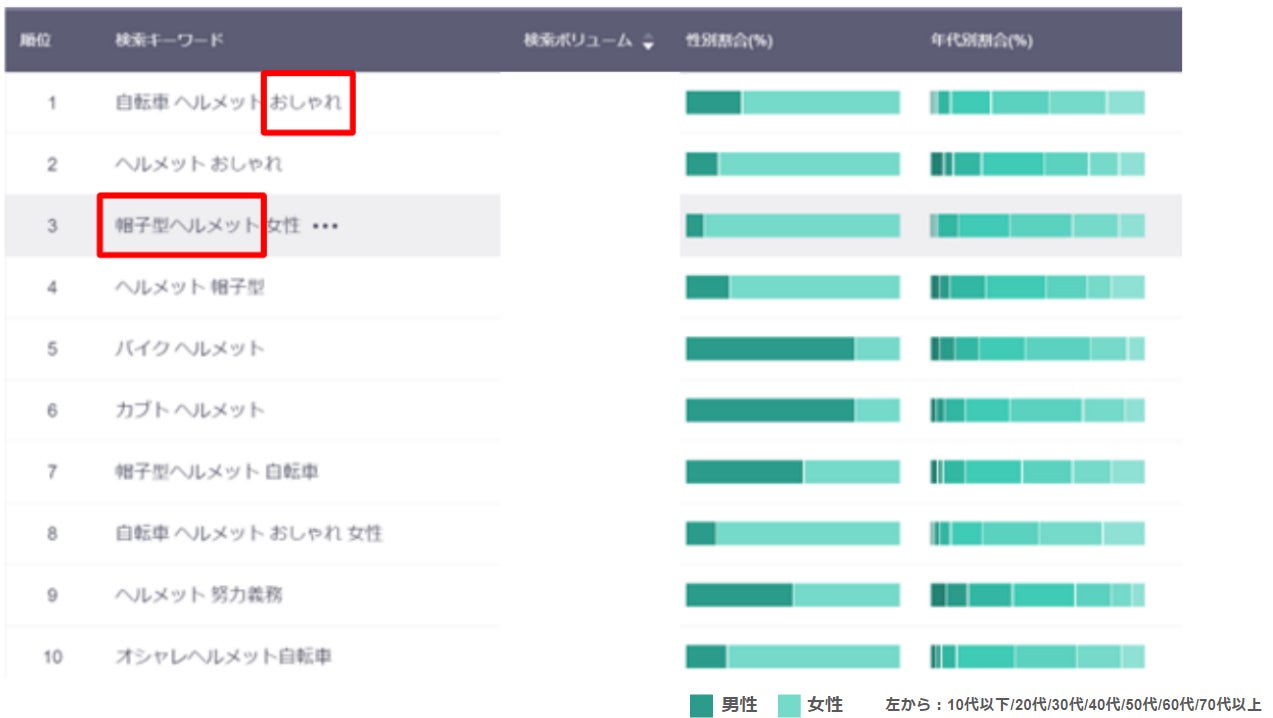The image size is (1273, 718).
Task: Click the gender ratio bar for バイク ヘルメット
Action: [792, 349]
